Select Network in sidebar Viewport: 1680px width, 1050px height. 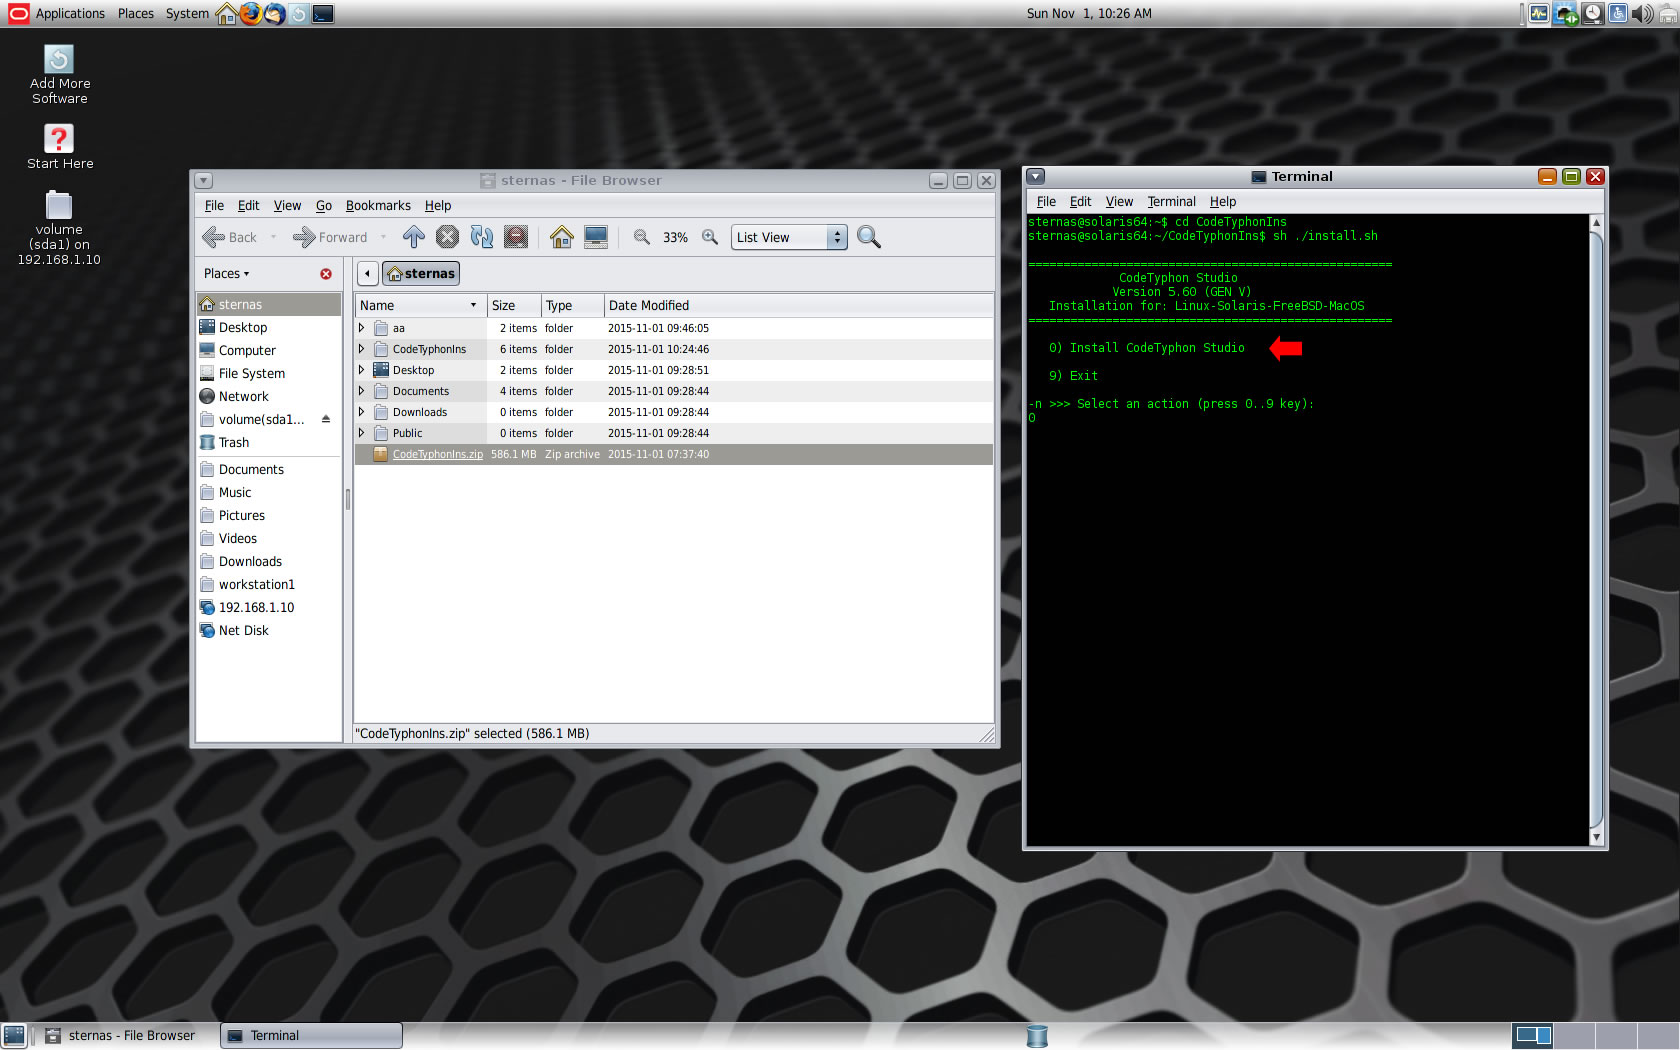pyautogui.click(x=269, y=396)
